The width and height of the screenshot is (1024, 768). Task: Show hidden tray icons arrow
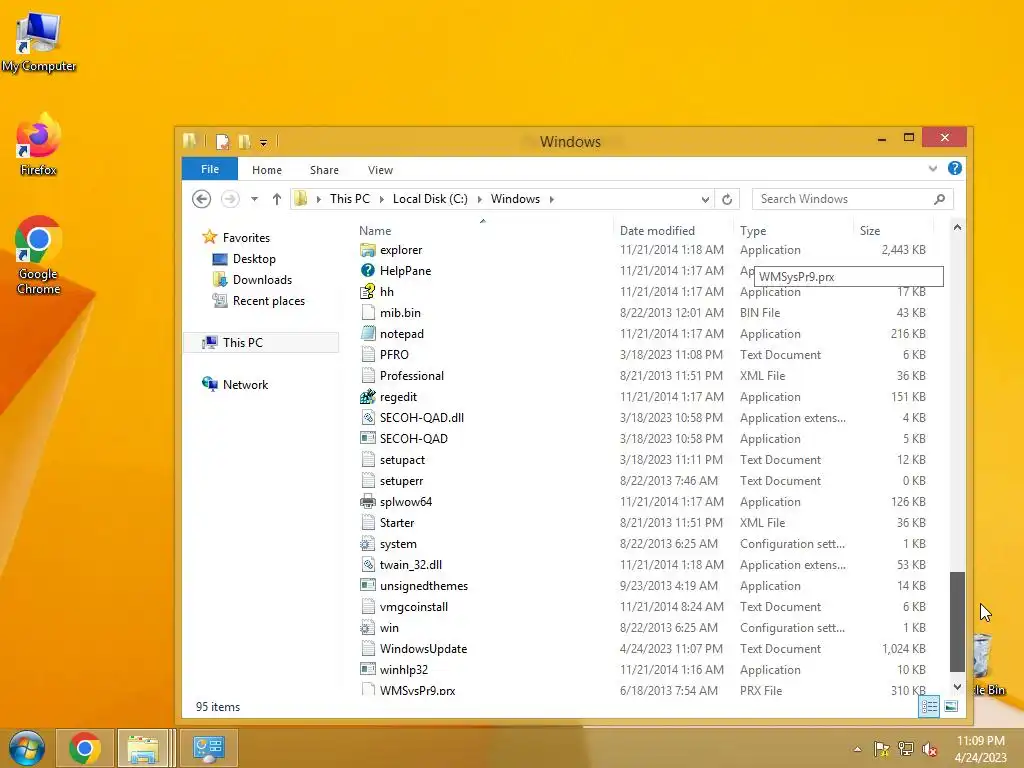pyautogui.click(x=857, y=749)
